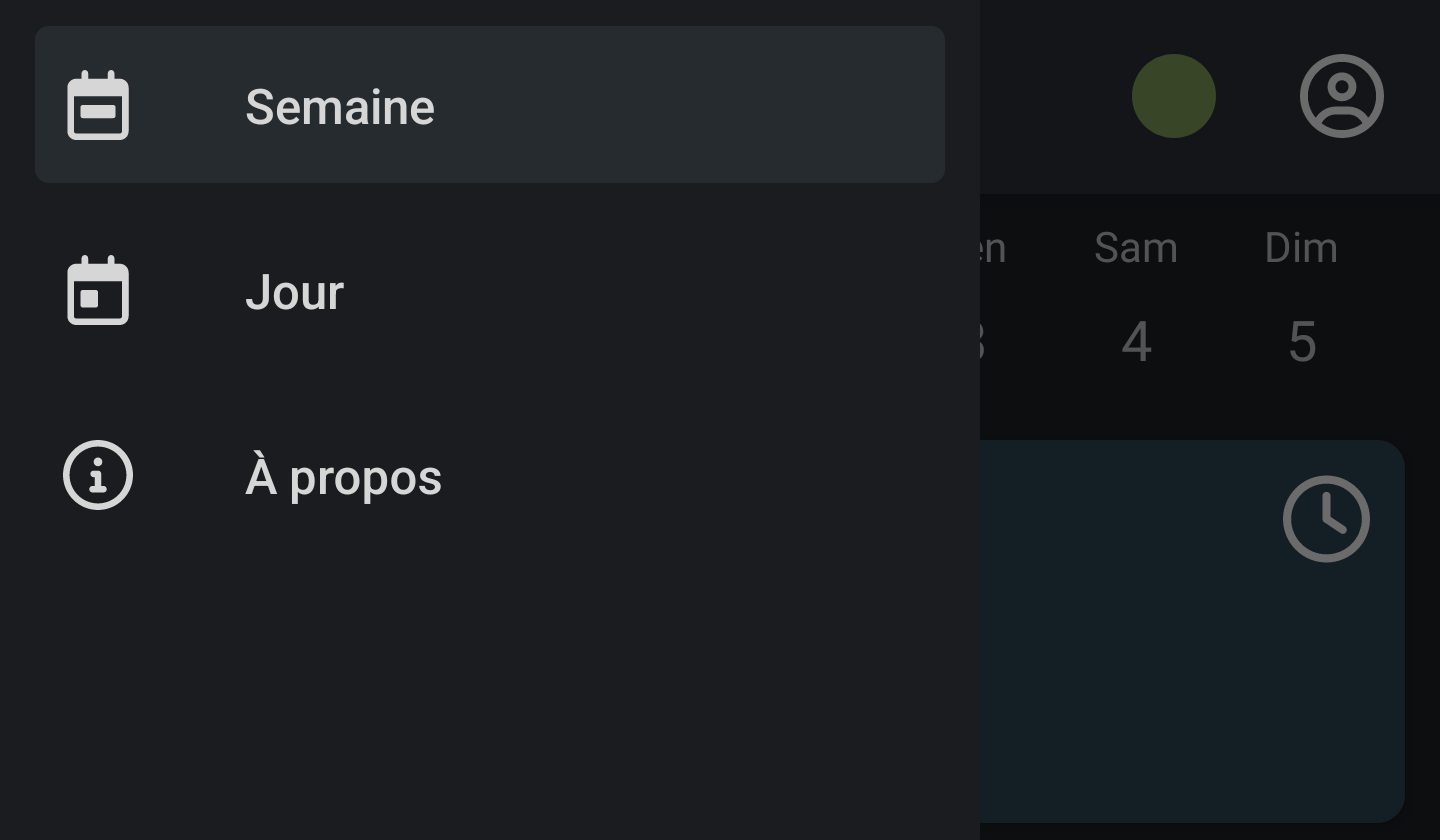Screen dimensions: 1440x840
Task: Click the green circle in the header
Action: (x=1173, y=96)
